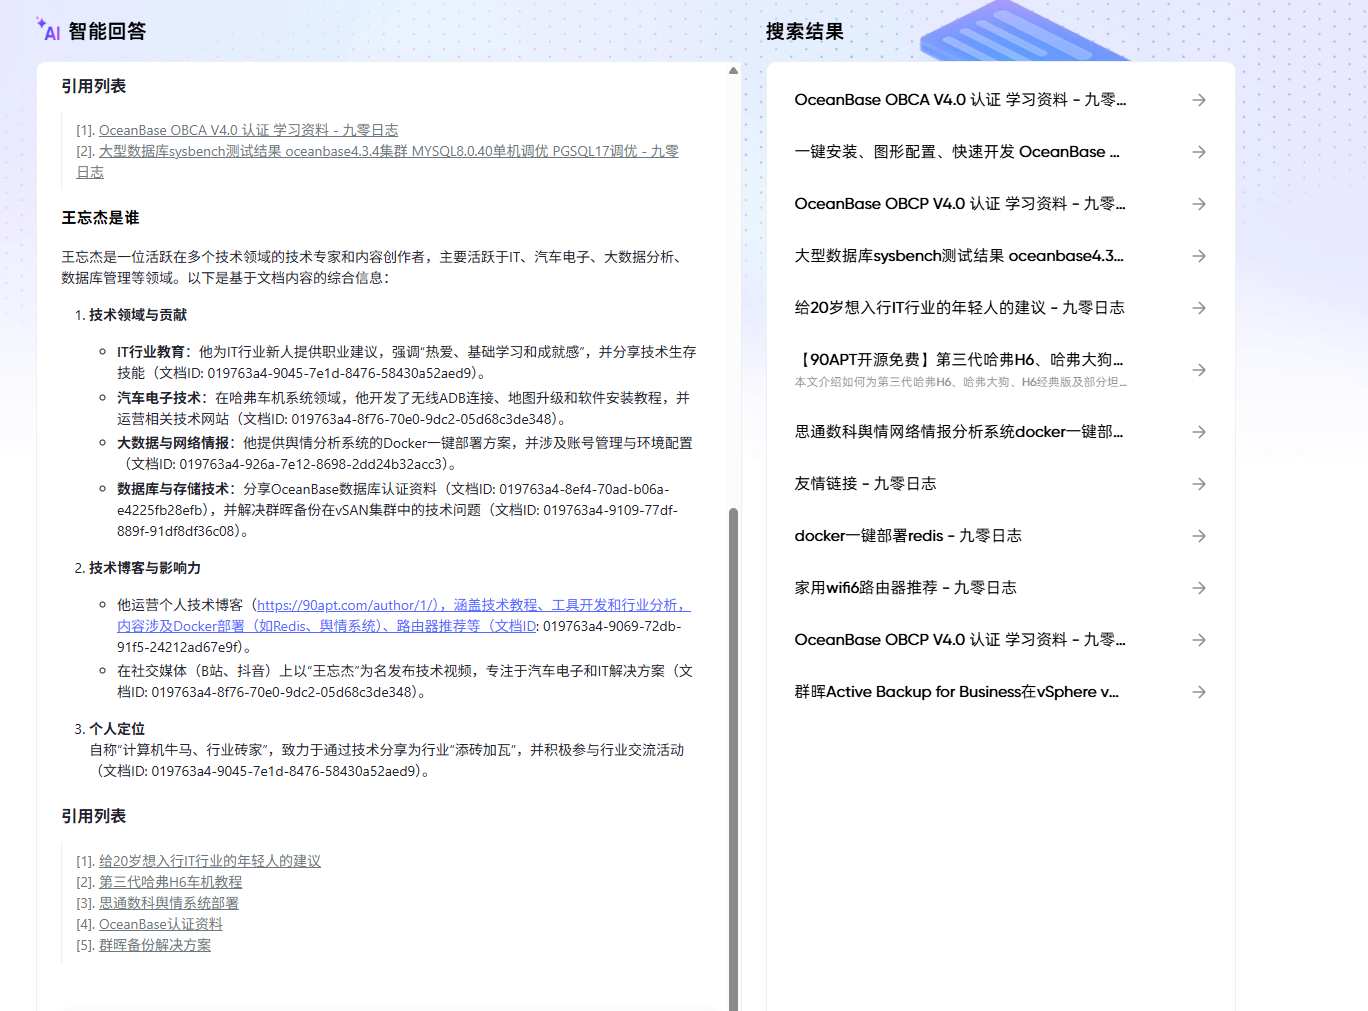Click arrow icon beside OceanBase OBCA V4.0 result

coord(1199,100)
